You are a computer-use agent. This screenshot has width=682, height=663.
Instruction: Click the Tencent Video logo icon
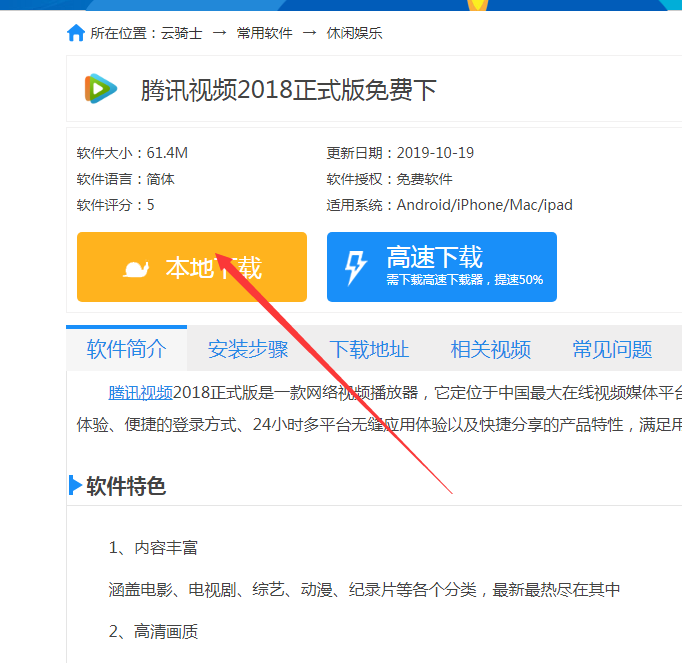100,89
